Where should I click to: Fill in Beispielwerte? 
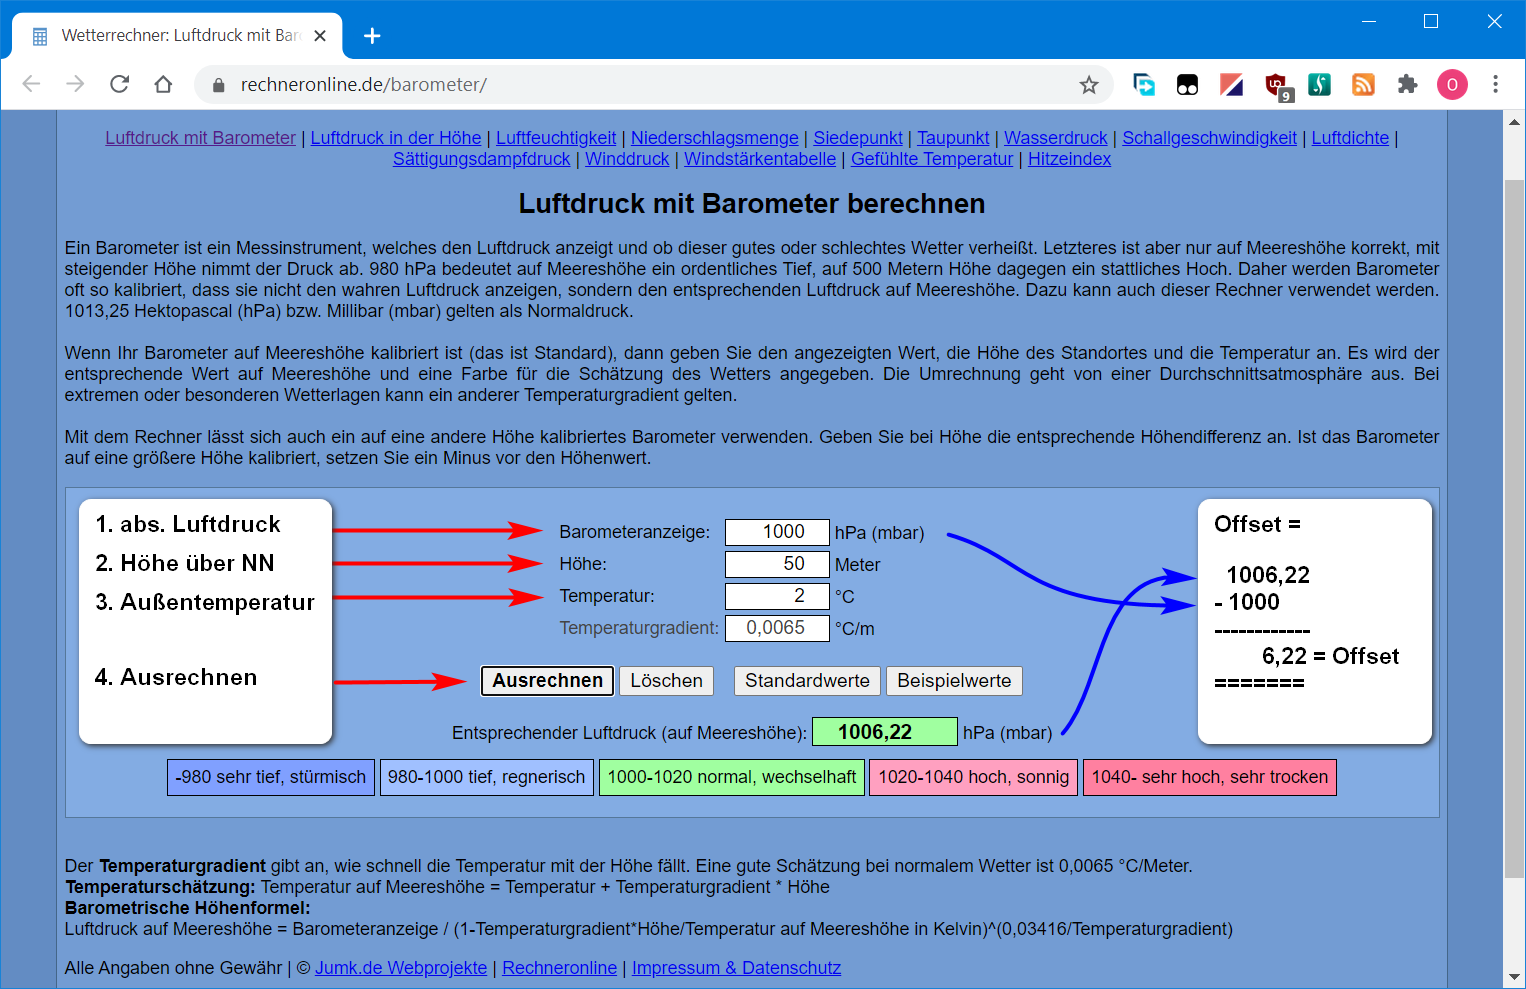(954, 681)
